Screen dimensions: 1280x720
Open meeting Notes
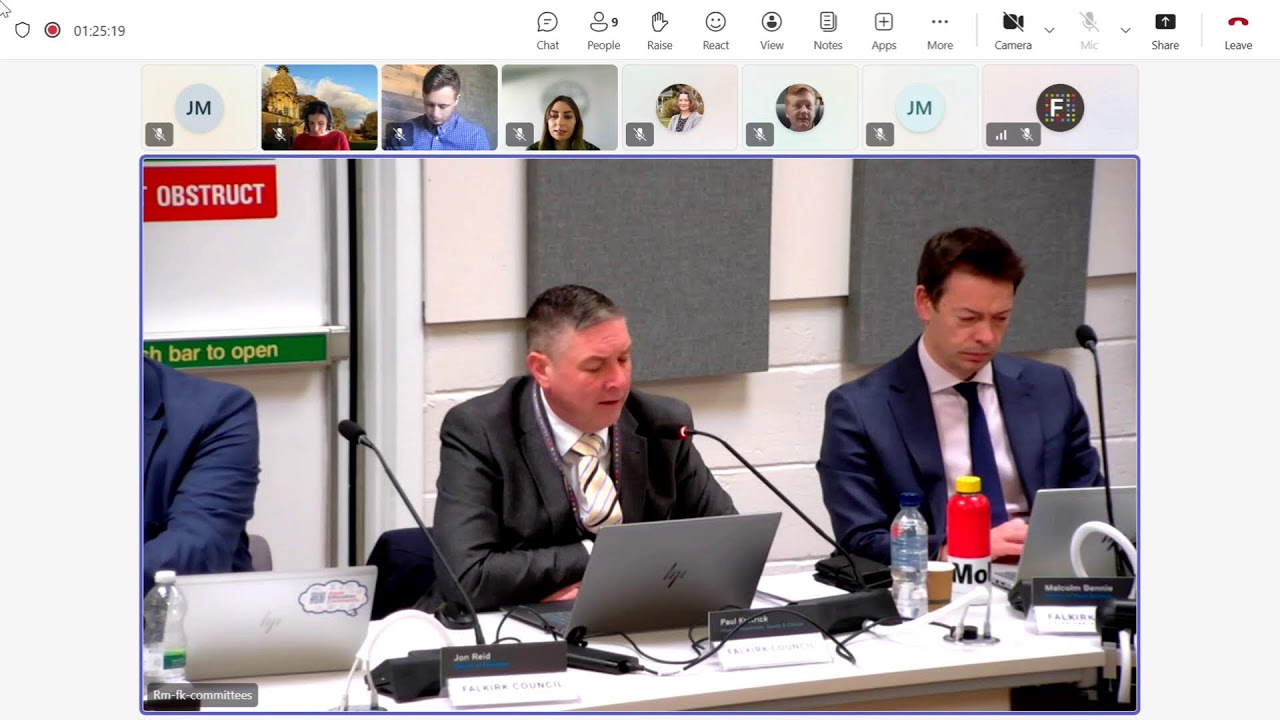[827, 31]
